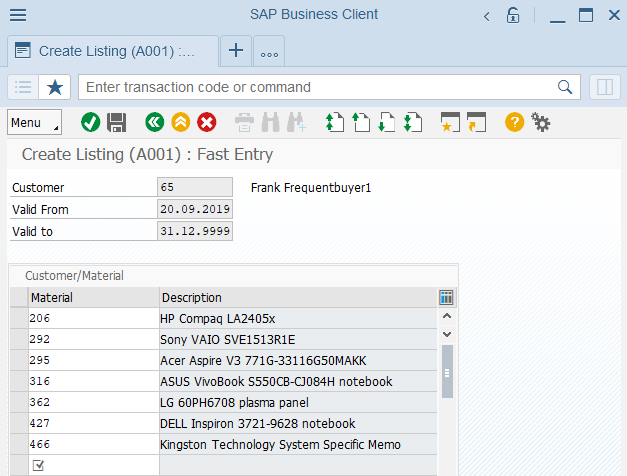Select the Material column header
627x476 pixels.
click(x=94, y=298)
